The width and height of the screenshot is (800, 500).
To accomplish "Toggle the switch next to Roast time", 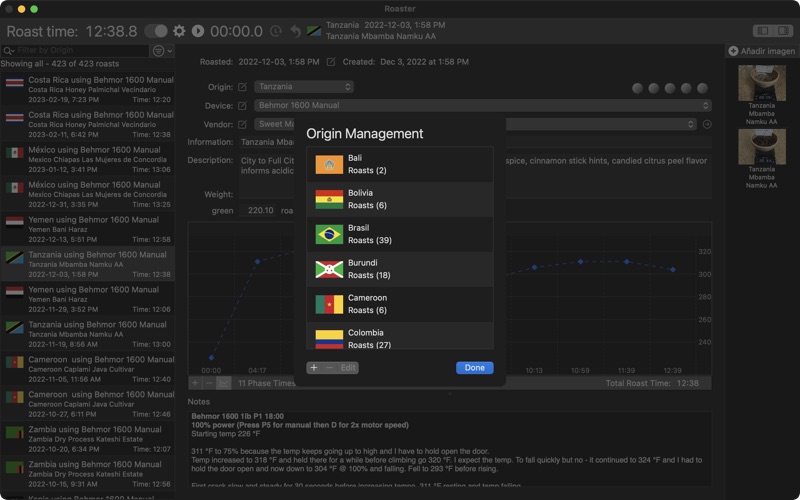I will coord(156,31).
